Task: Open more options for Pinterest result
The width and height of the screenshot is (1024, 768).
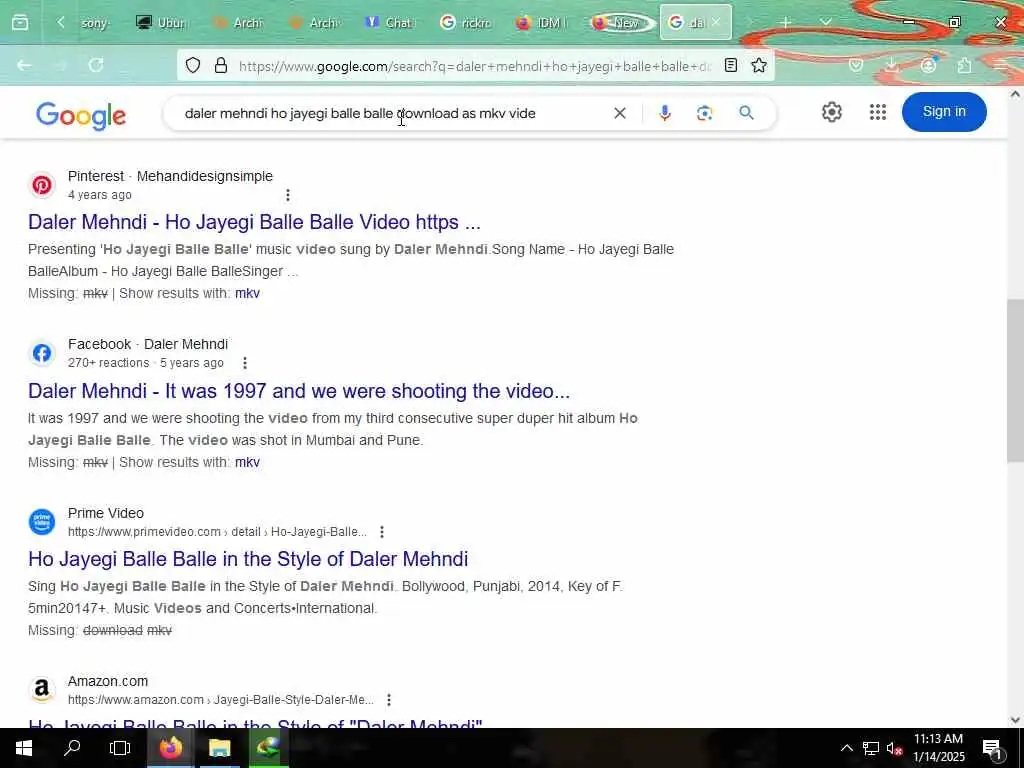Action: pyautogui.click(x=288, y=195)
